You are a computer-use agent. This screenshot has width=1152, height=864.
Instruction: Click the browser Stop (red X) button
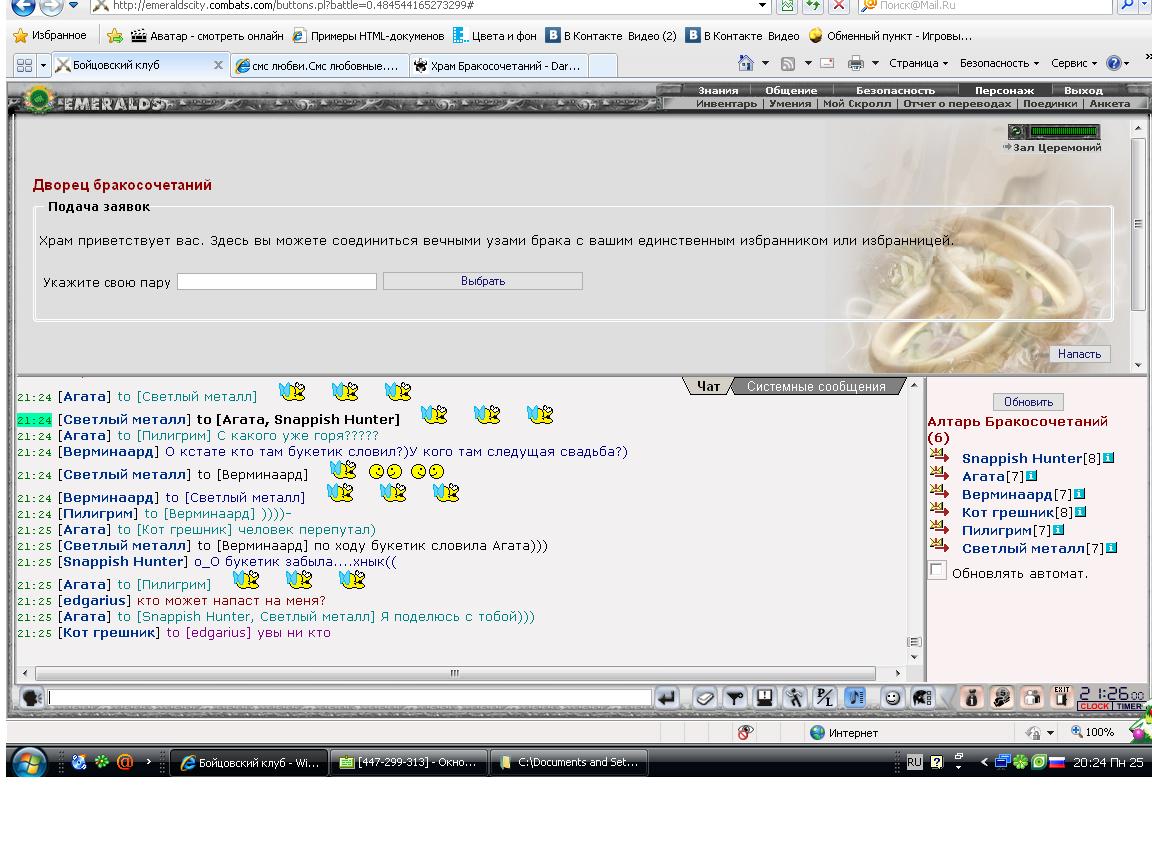pyautogui.click(x=838, y=6)
